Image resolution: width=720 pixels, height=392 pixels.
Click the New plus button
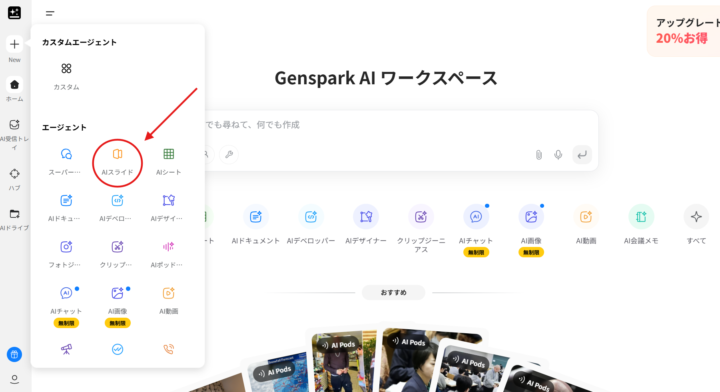(x=14, y=45)
